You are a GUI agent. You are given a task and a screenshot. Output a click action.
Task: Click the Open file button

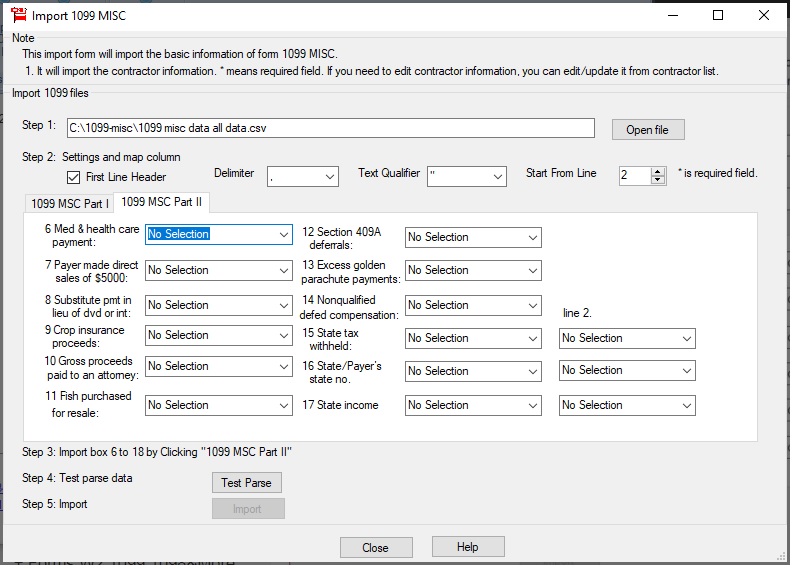pos(647,130)
